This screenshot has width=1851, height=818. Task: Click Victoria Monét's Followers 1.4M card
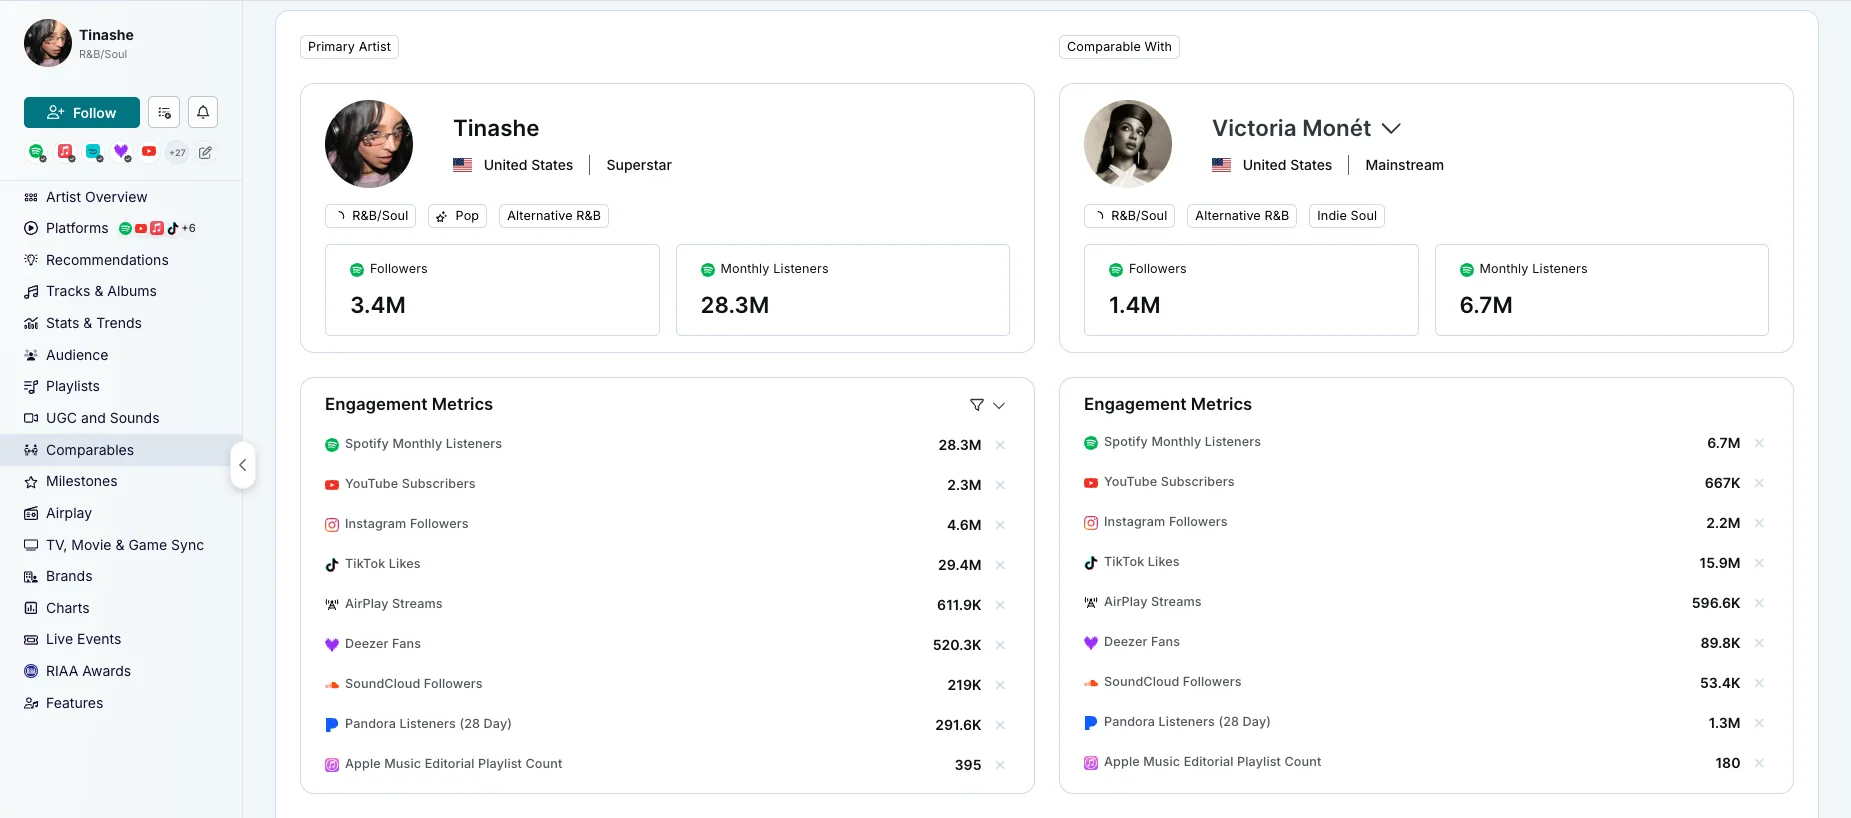coord(1251,290)
